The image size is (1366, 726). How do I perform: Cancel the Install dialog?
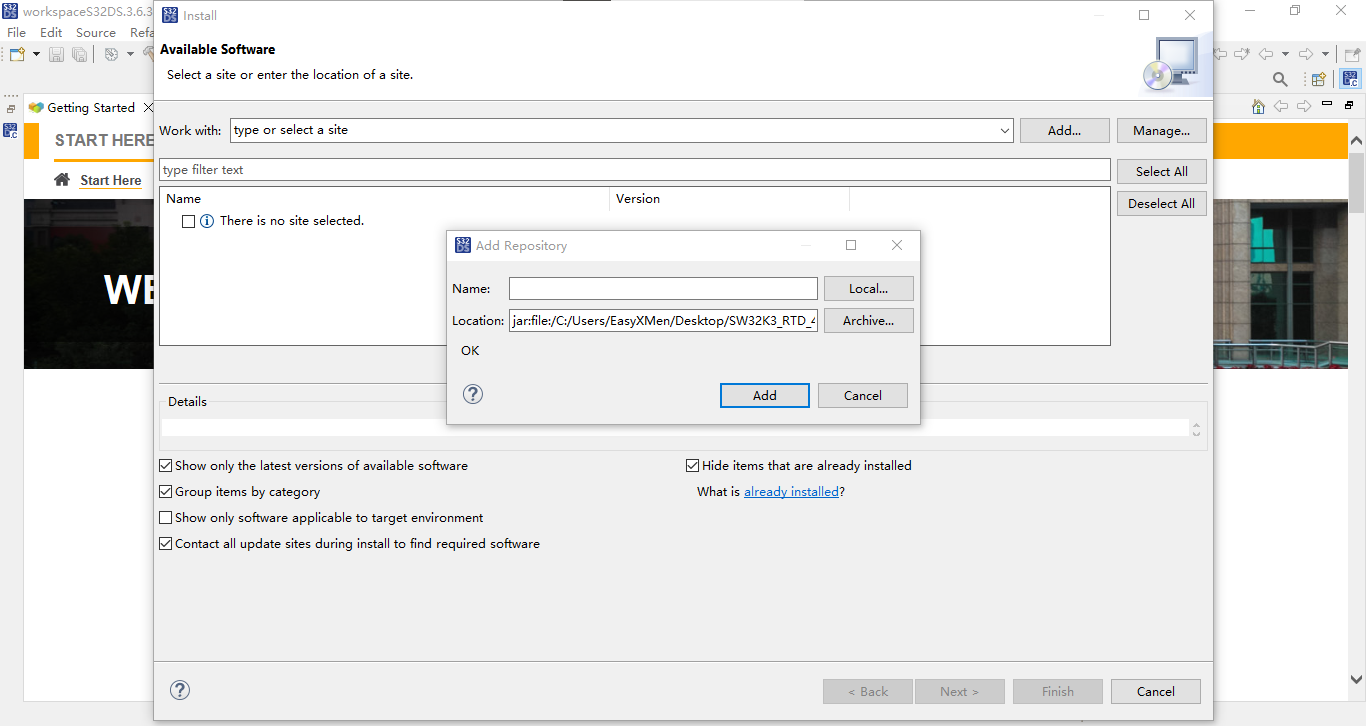click(1156, 691)
